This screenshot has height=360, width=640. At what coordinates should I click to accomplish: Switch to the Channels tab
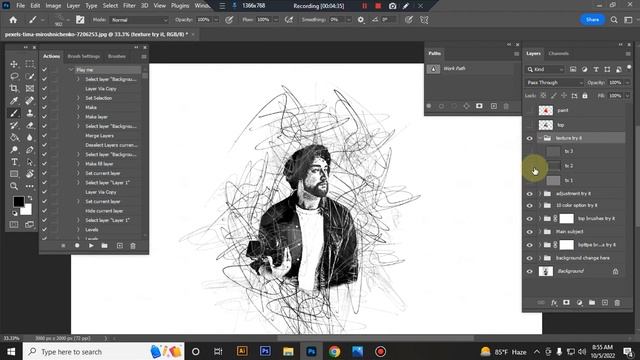click(558, 53)
